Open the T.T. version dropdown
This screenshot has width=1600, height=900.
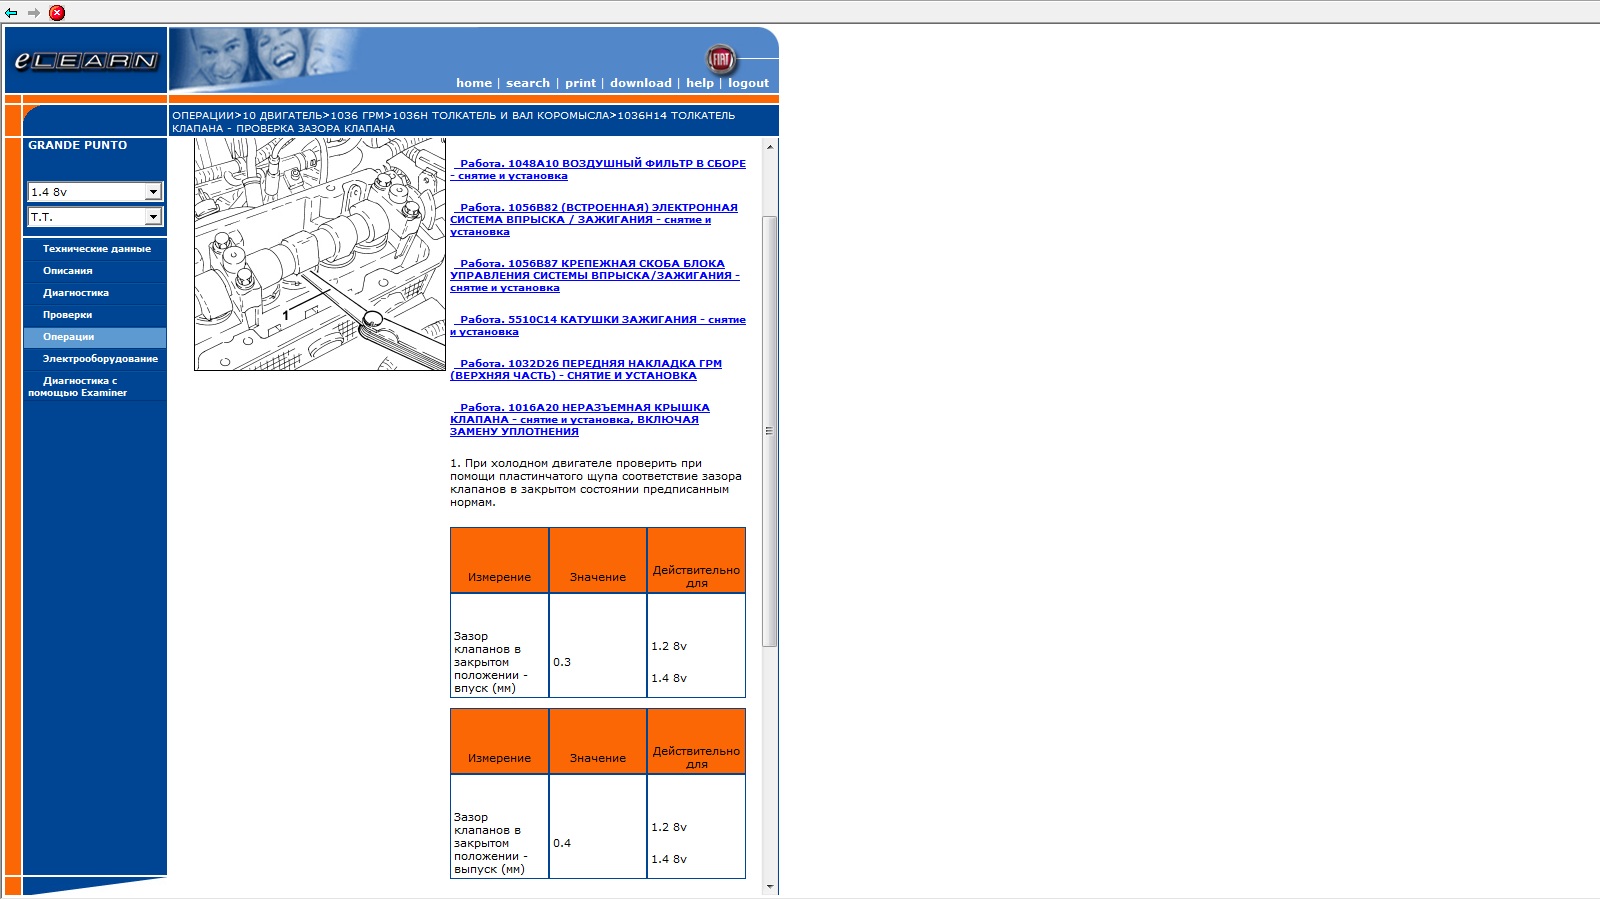[x=95, y=217]
